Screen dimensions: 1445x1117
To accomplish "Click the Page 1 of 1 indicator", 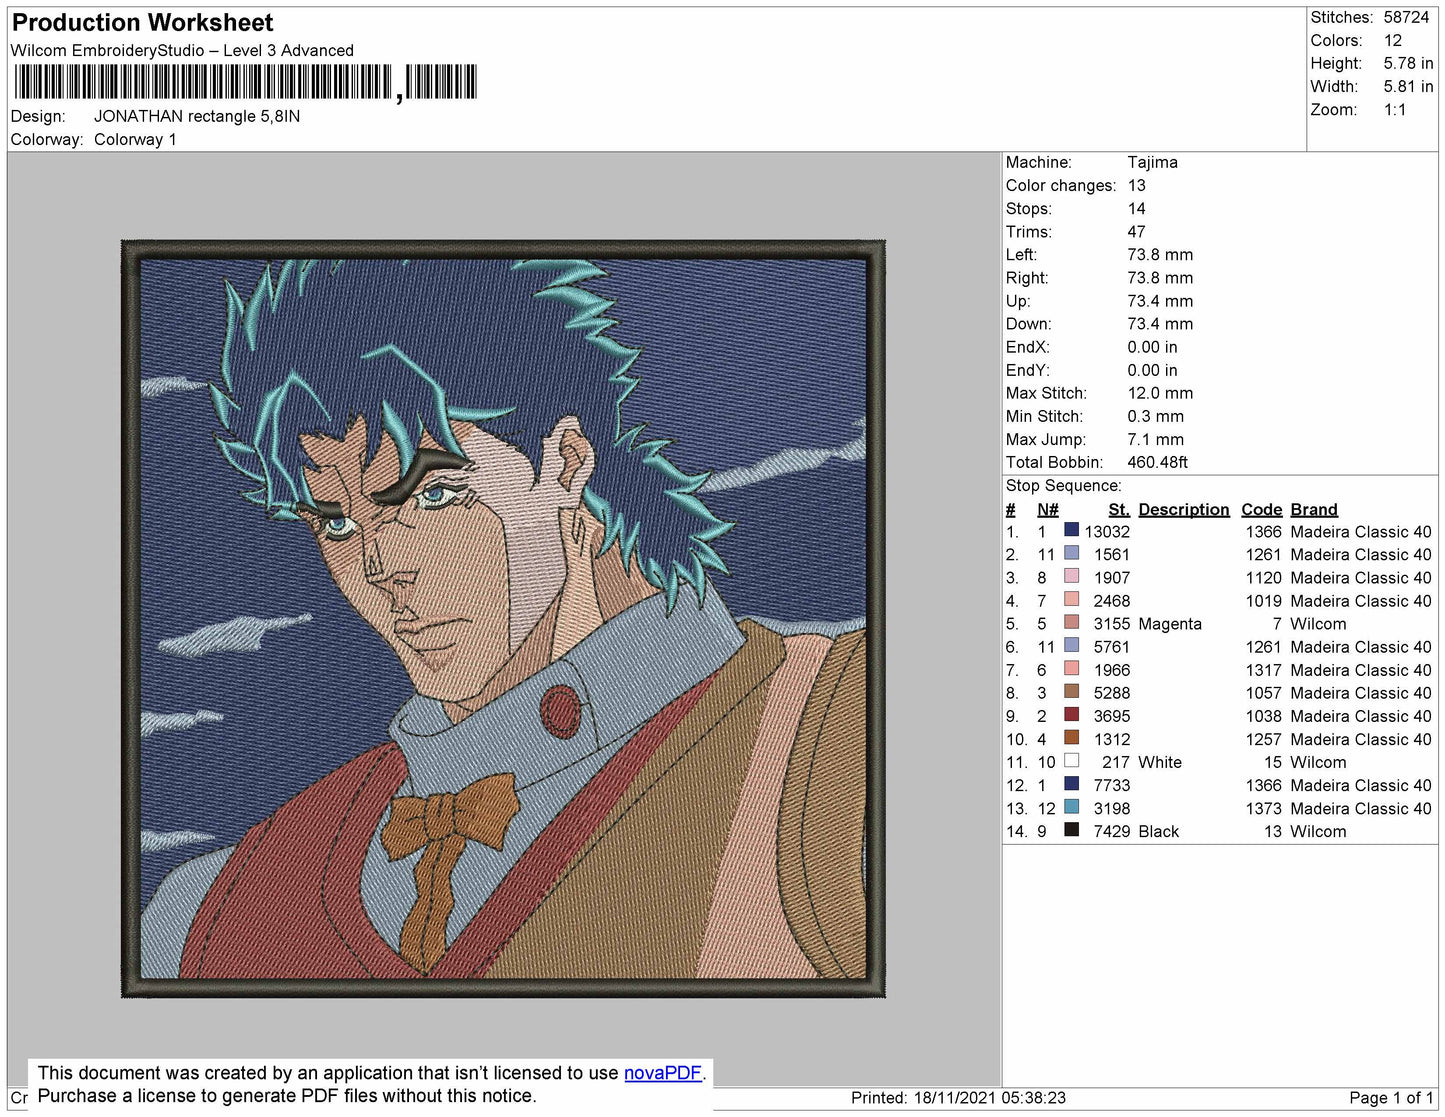I will (1391, 1098).
